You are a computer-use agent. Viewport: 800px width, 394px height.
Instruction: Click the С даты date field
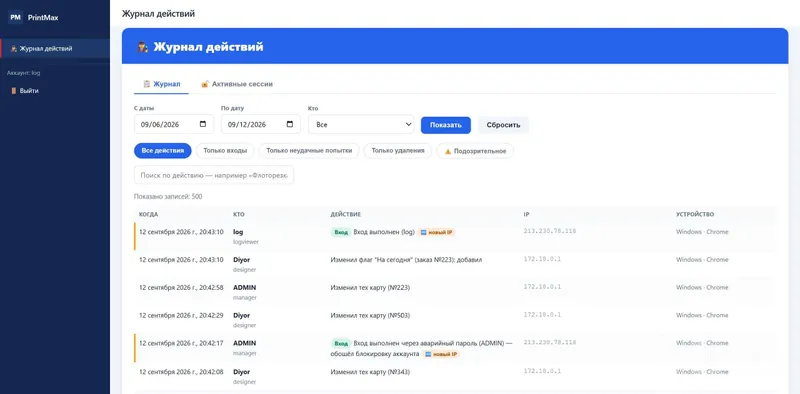pyautogui.click(x=174, y=124)
